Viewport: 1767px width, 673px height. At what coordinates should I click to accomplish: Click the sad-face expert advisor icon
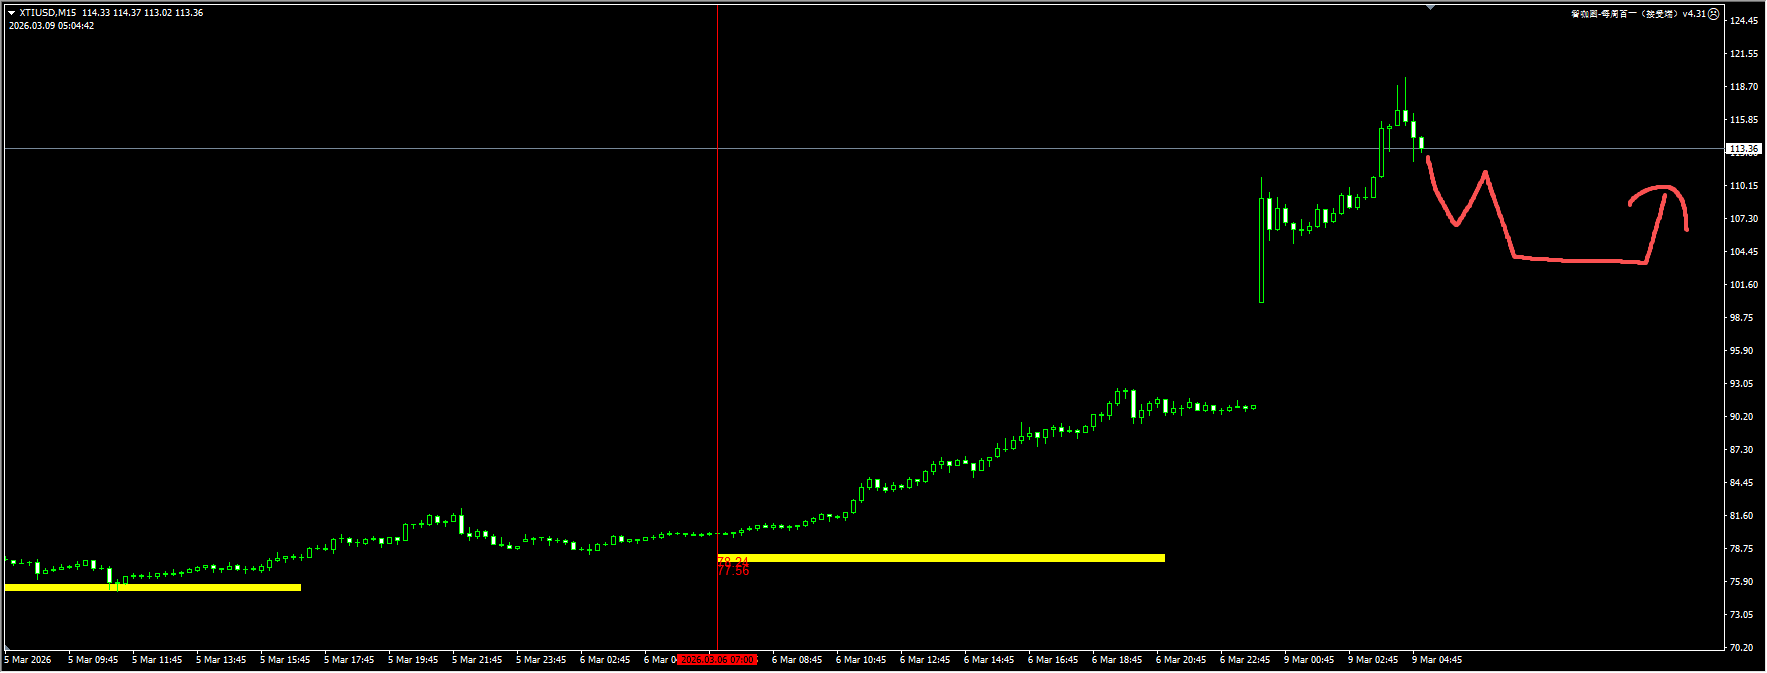point(1713,14)
